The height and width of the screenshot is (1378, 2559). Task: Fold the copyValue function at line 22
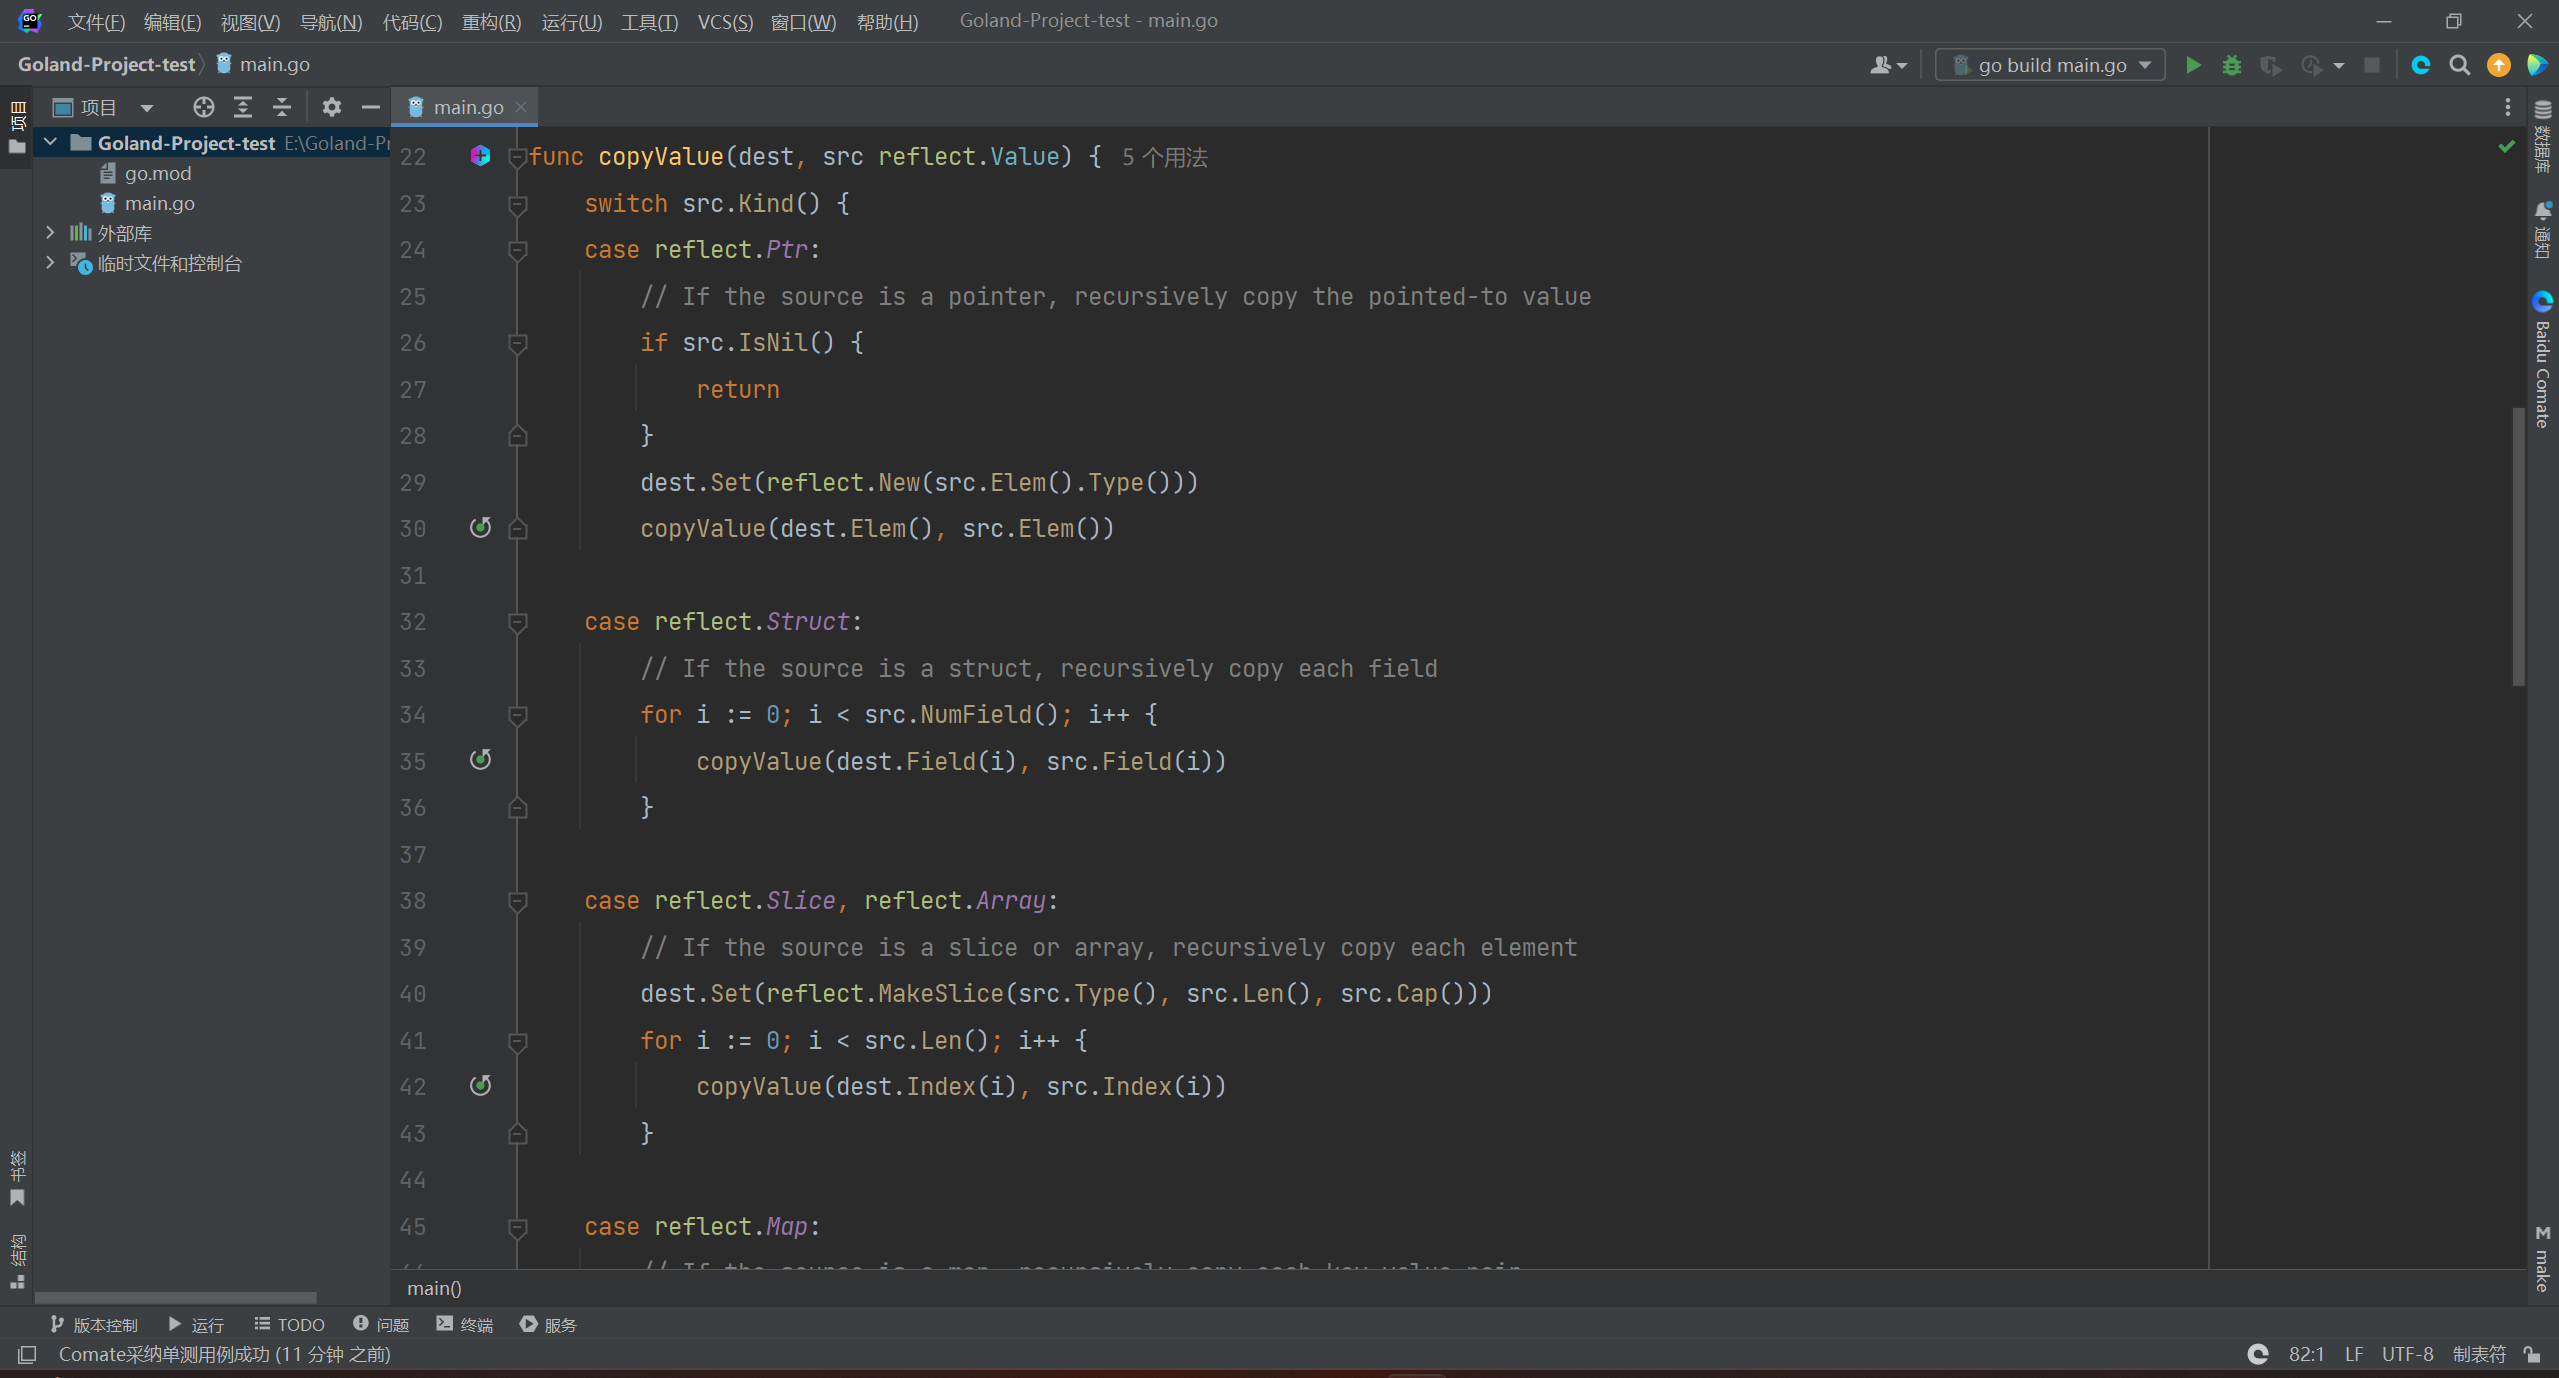pyautogui.click(x=517, y=157)
